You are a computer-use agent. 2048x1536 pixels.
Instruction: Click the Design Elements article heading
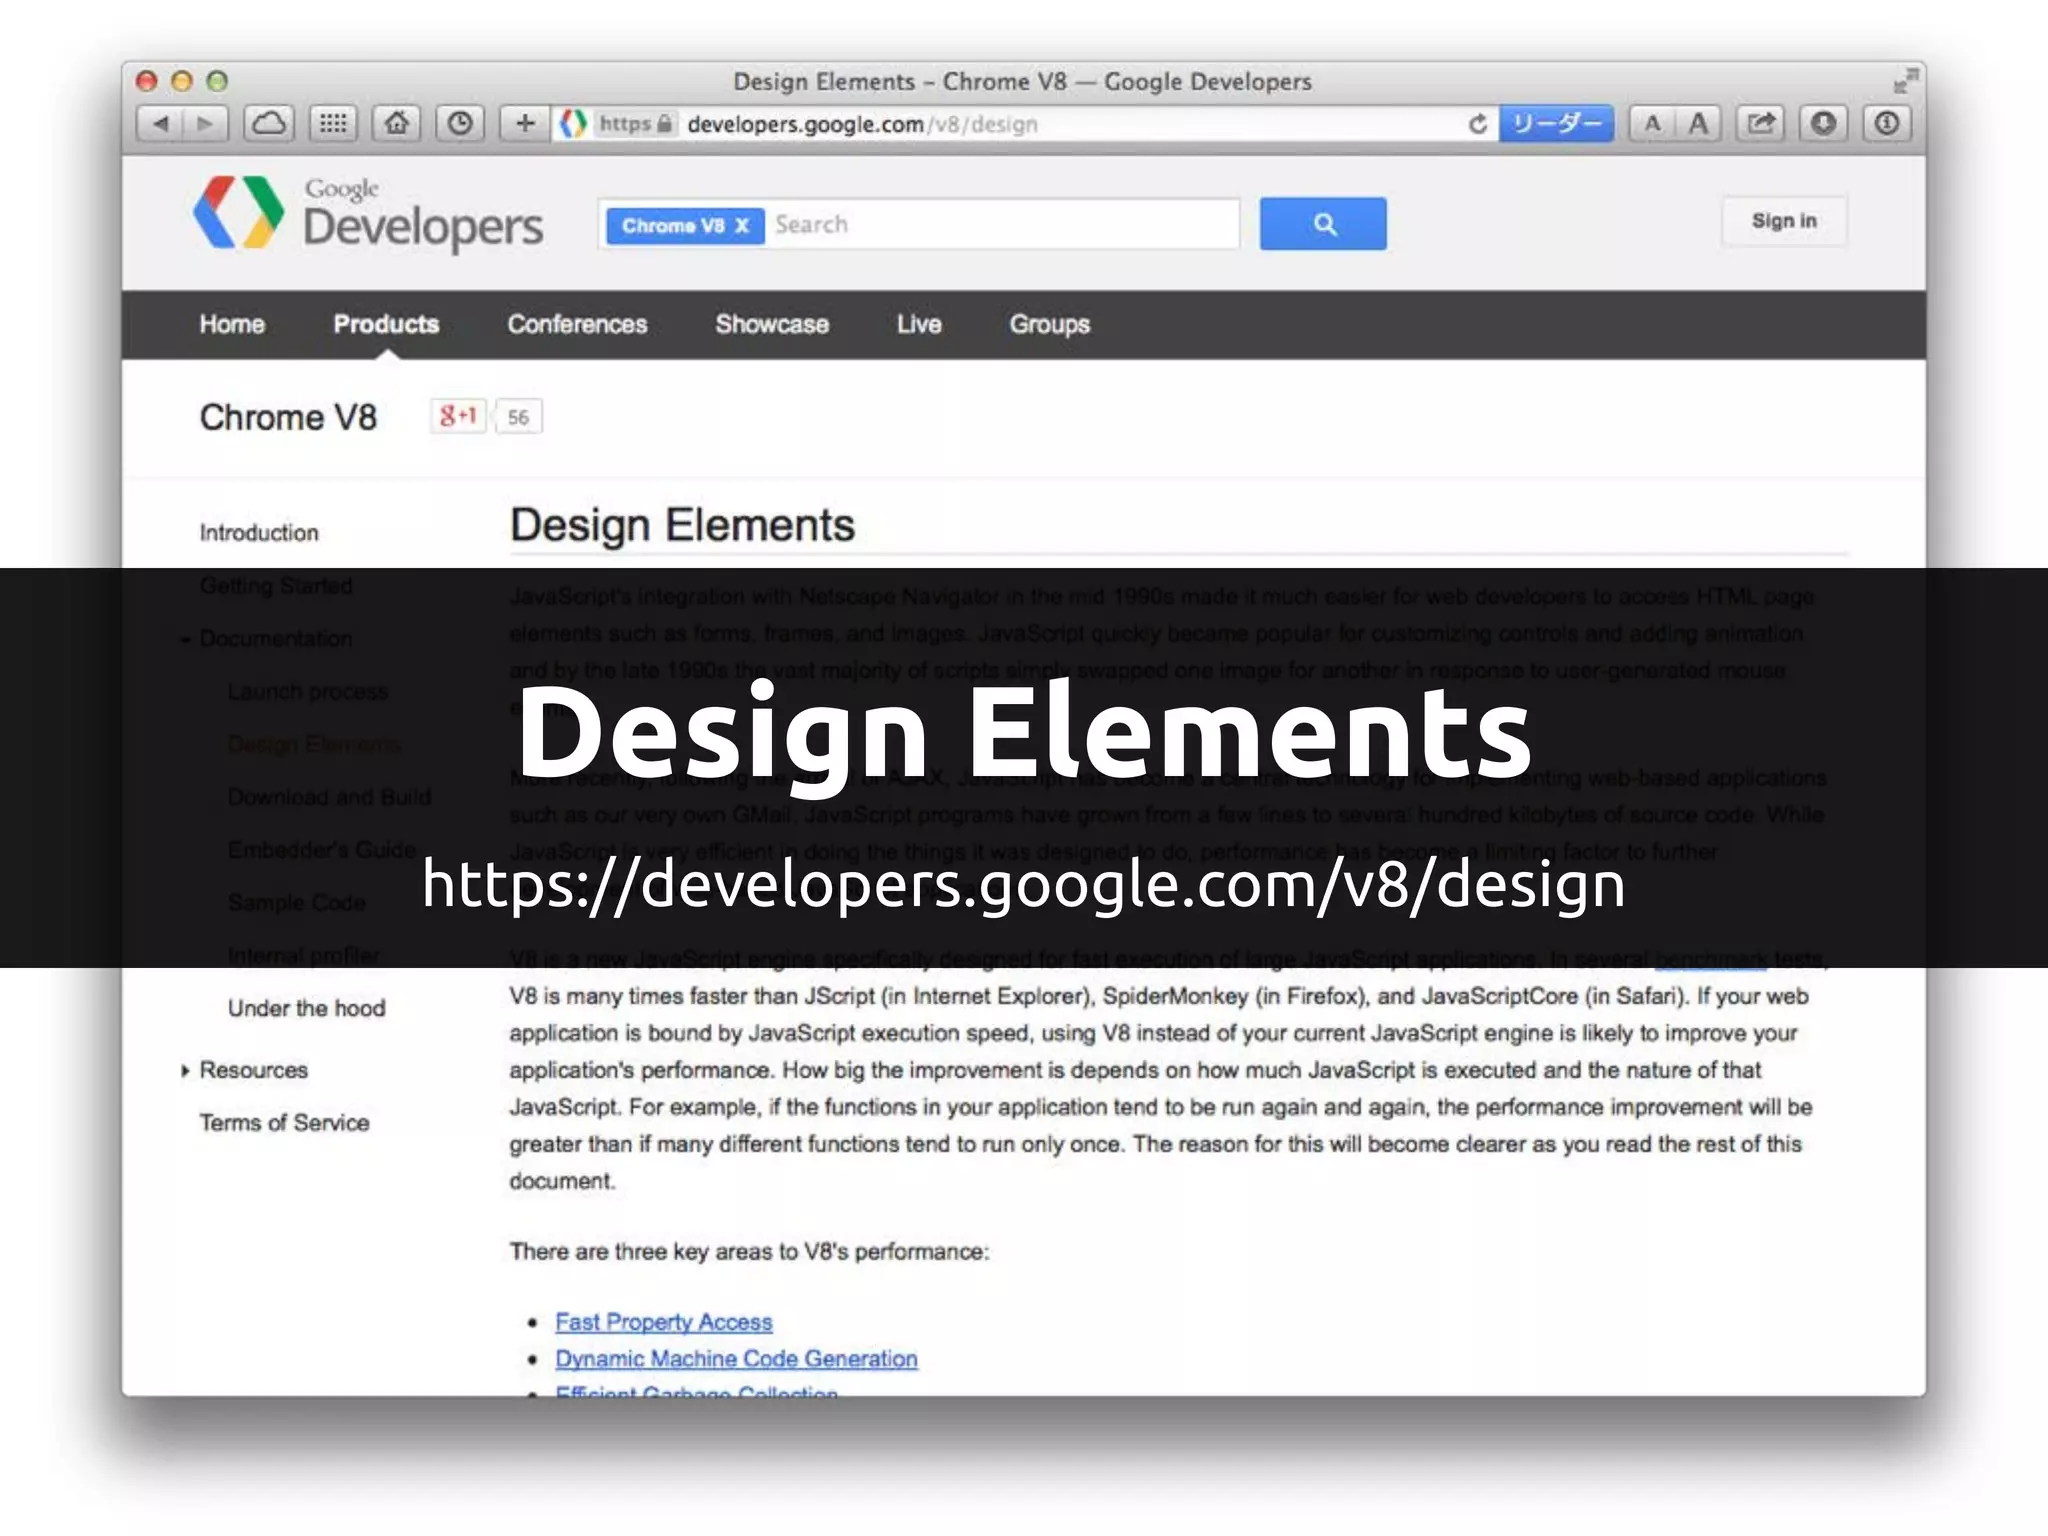682,525
